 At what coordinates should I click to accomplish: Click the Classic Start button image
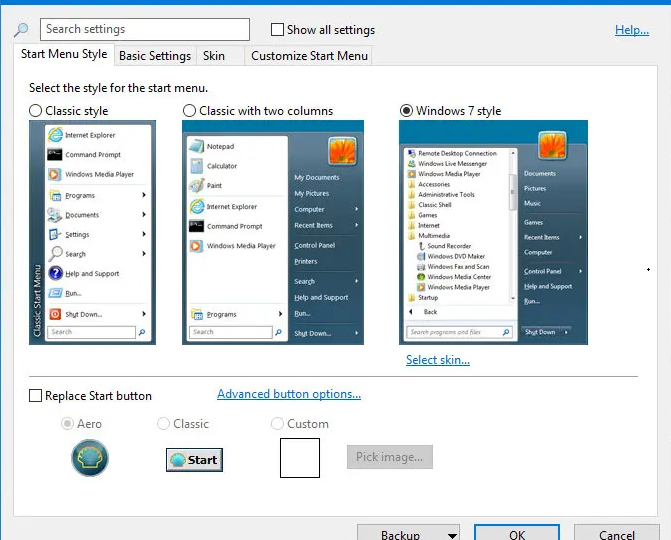[194, 460]
